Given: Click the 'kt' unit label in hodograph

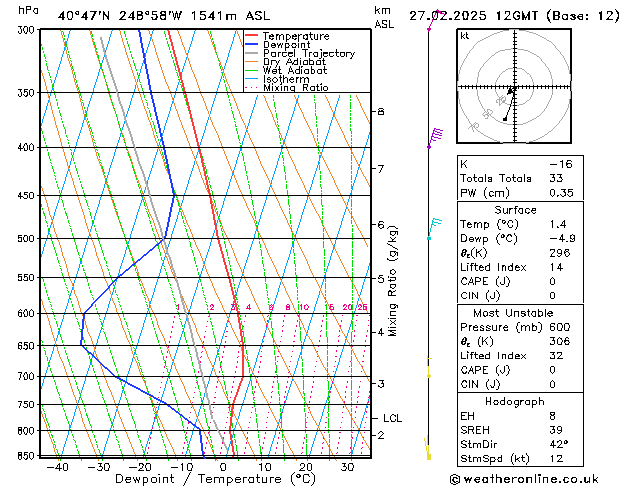Looking at the screenshot, I should (465, 36).
